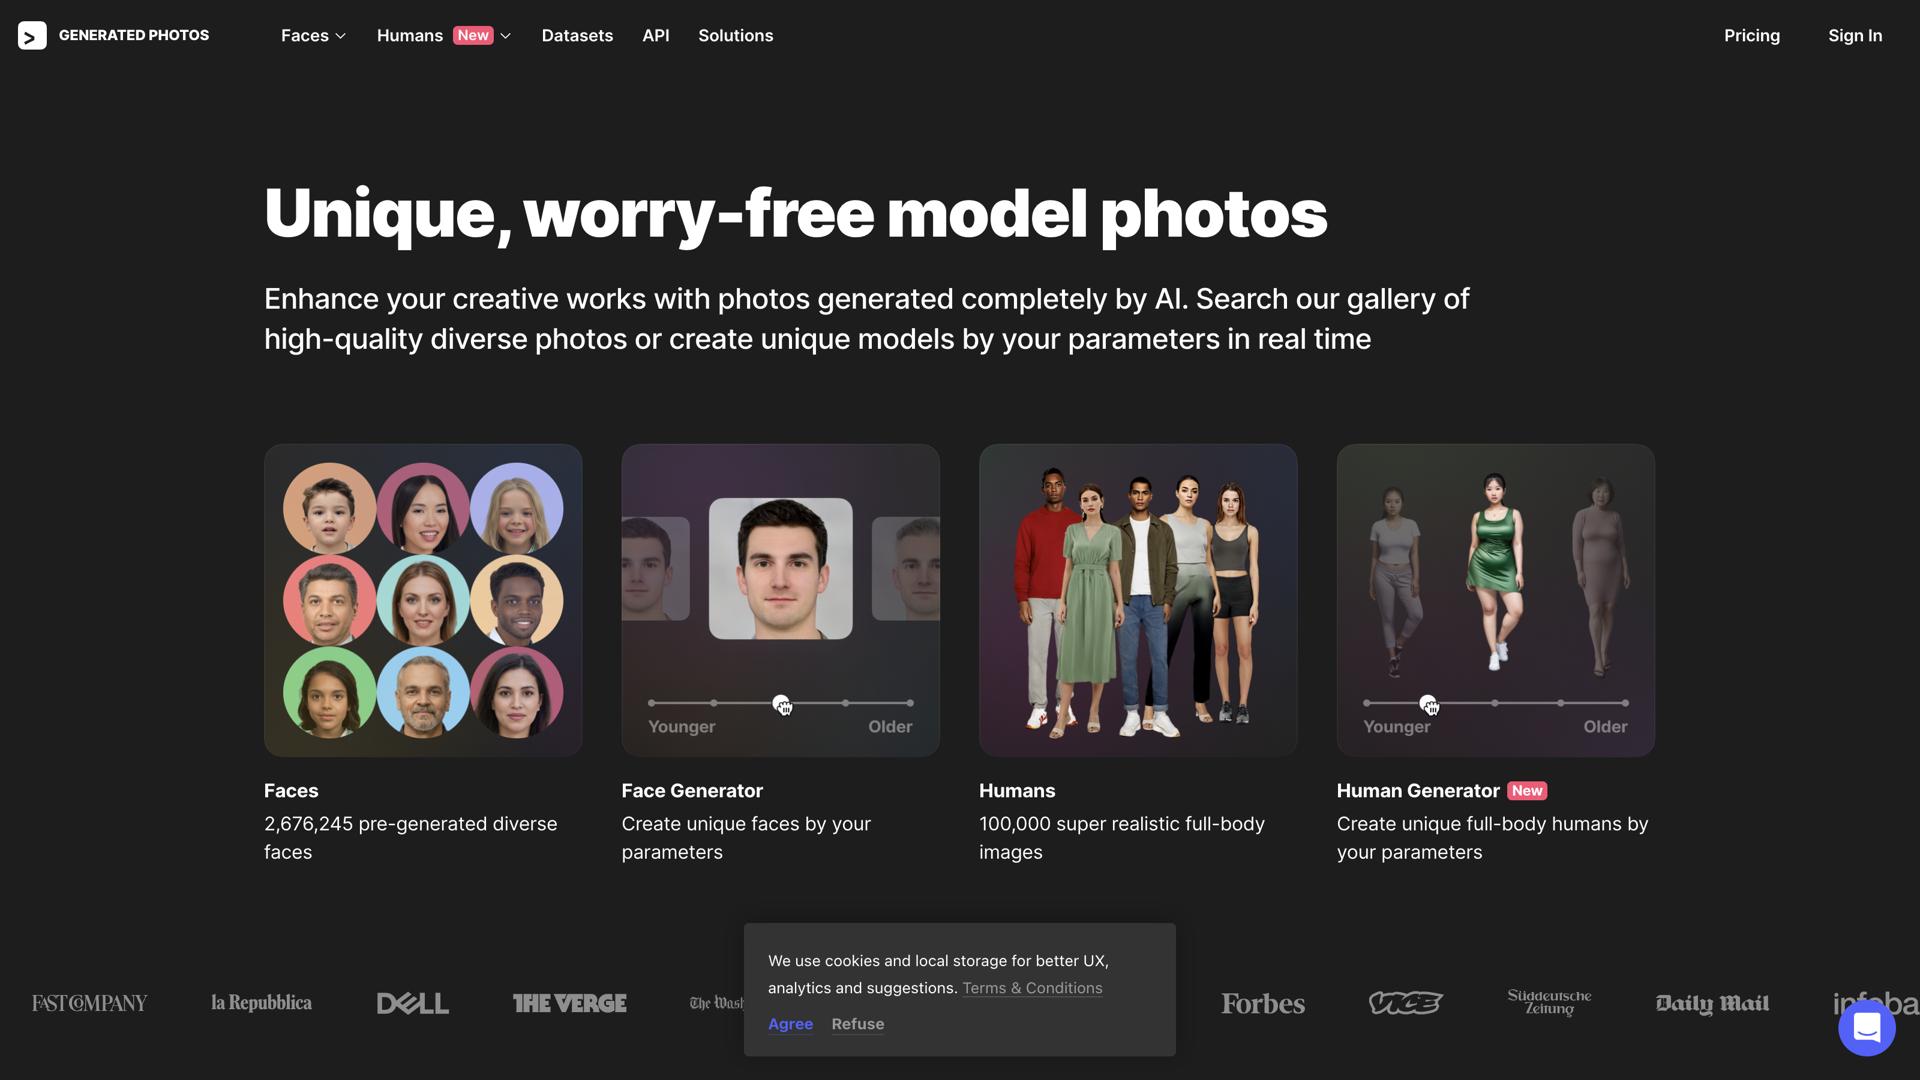
Task: Open the API menu item
Action: [x=655, y=36]
